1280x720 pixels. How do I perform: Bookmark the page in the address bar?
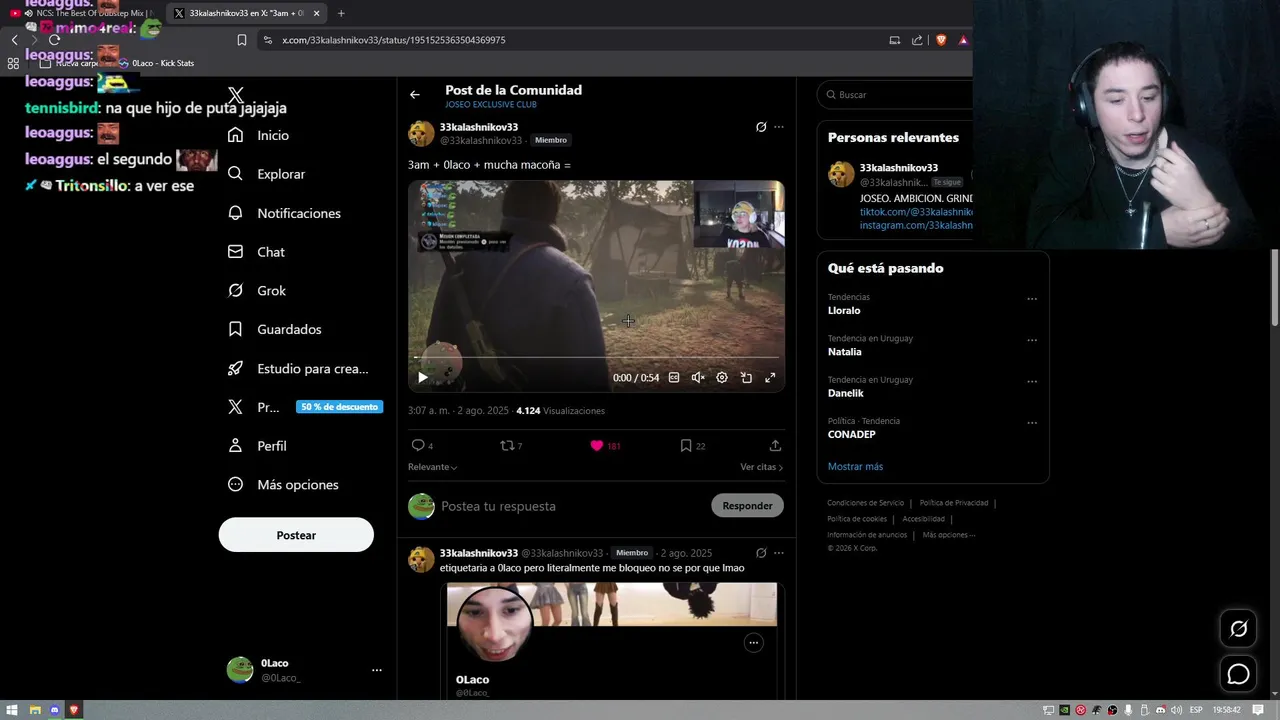[x=241, y=40]
